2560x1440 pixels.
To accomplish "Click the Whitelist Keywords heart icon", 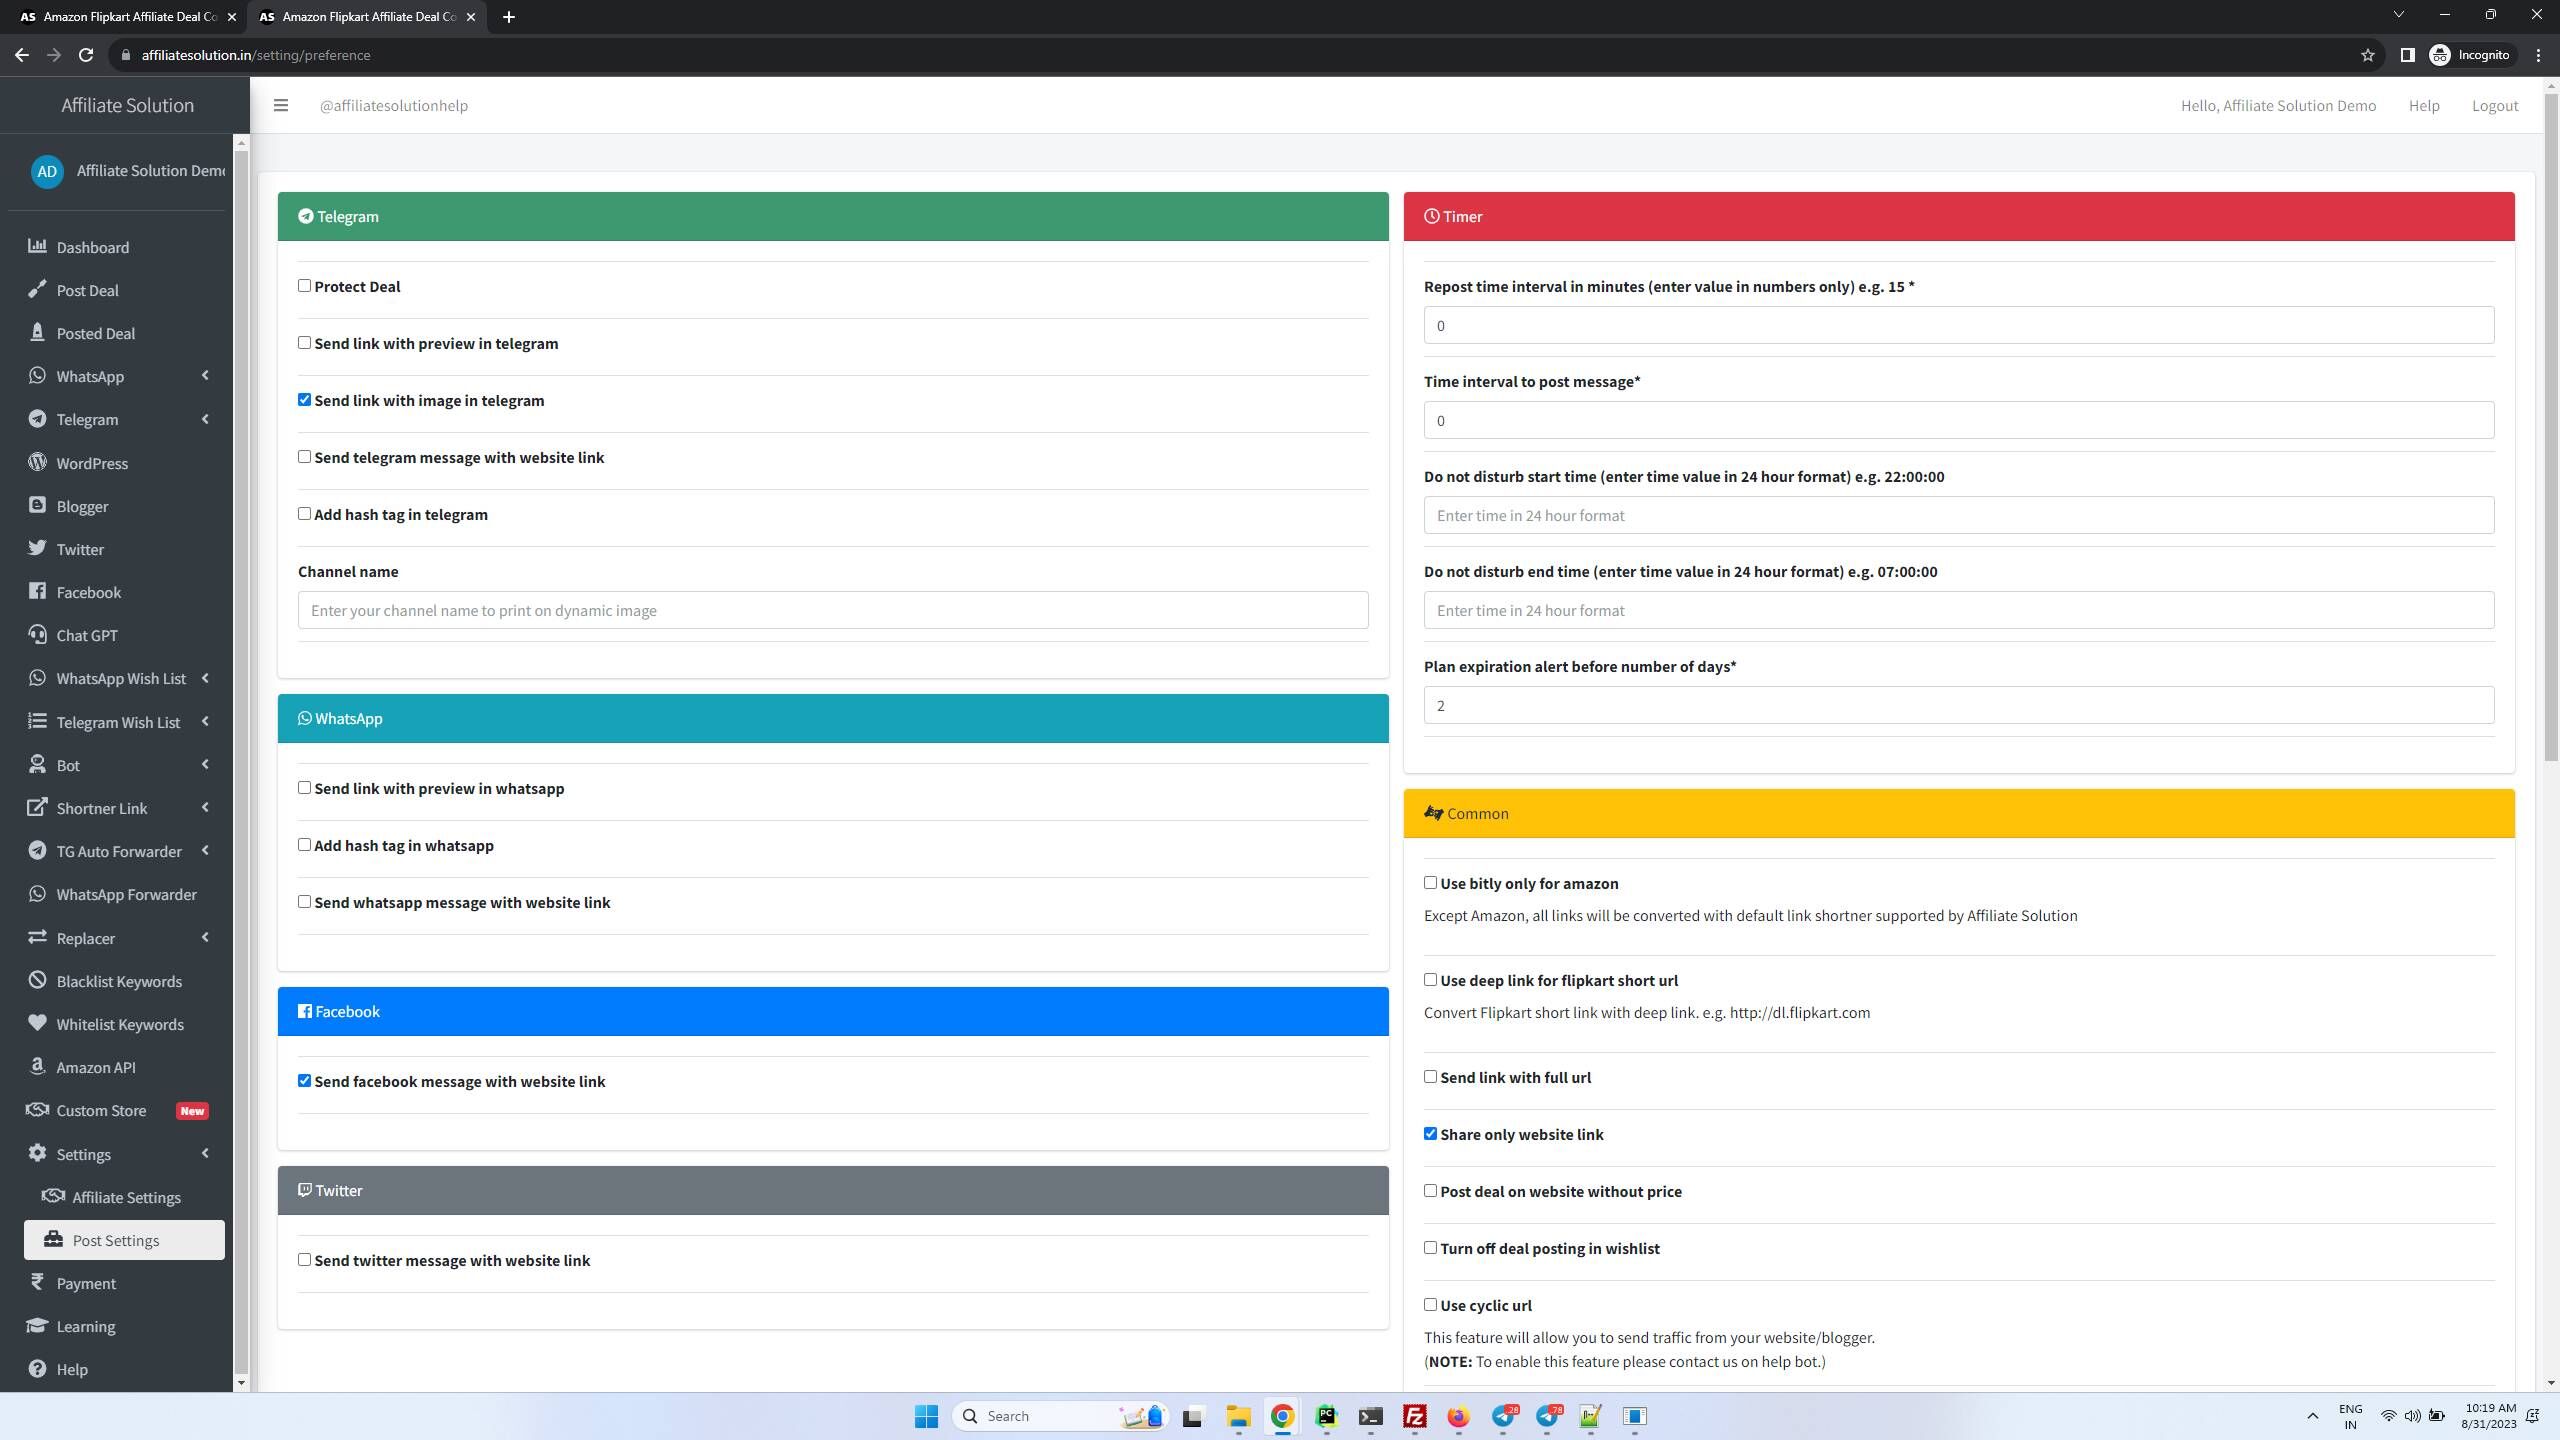I will pos(37,1023).
